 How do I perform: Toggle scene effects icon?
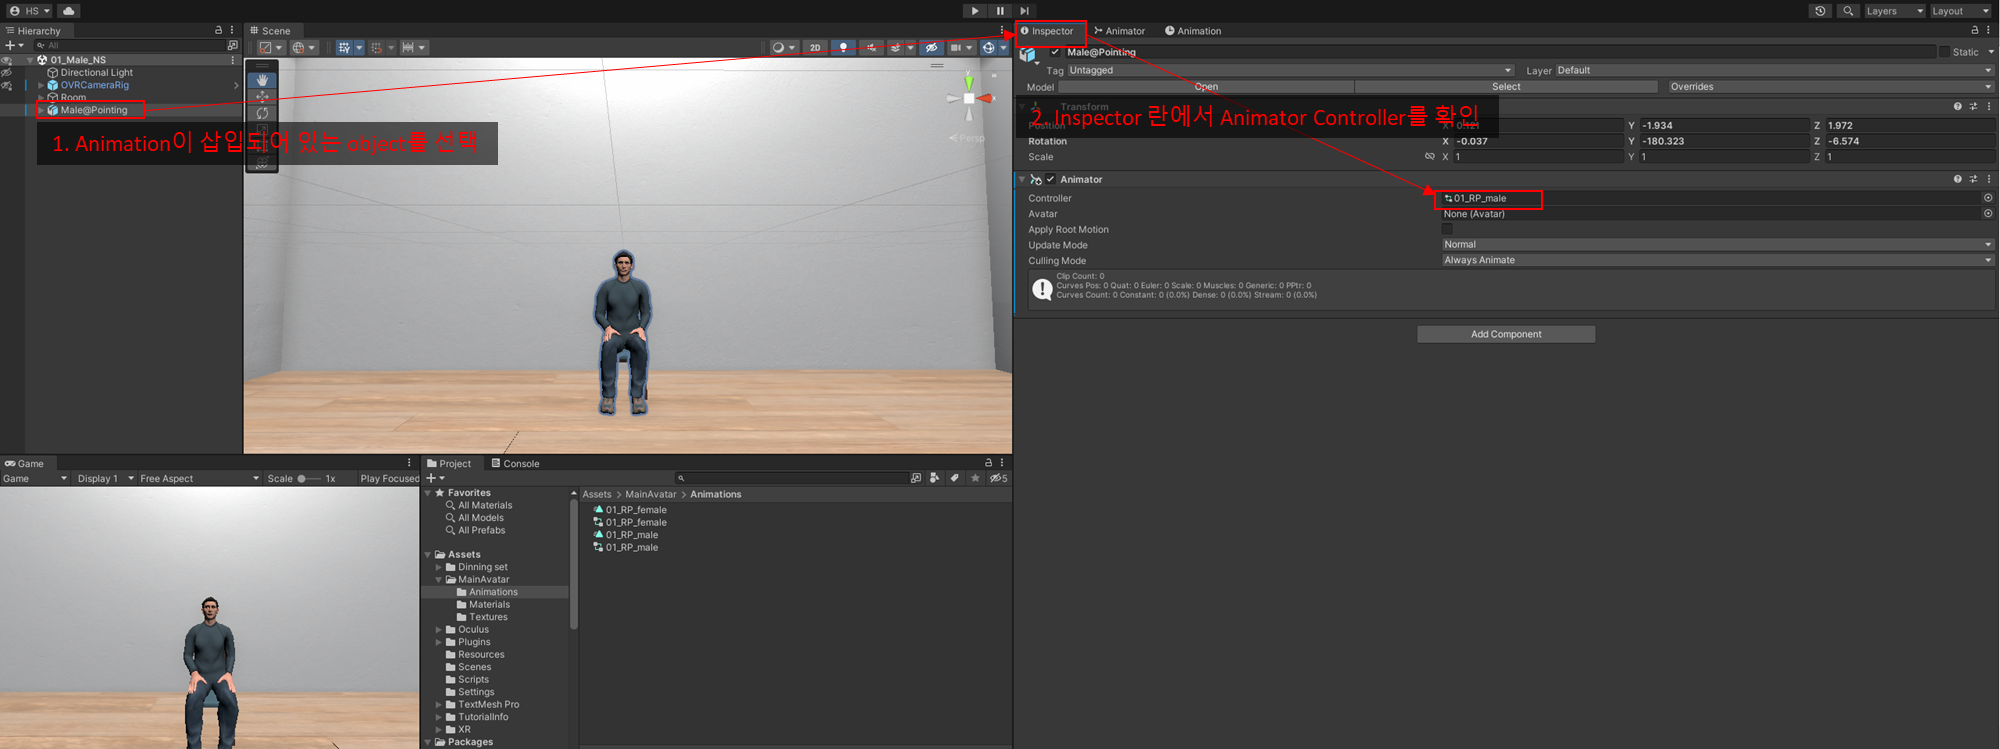(x=896, y=47)
